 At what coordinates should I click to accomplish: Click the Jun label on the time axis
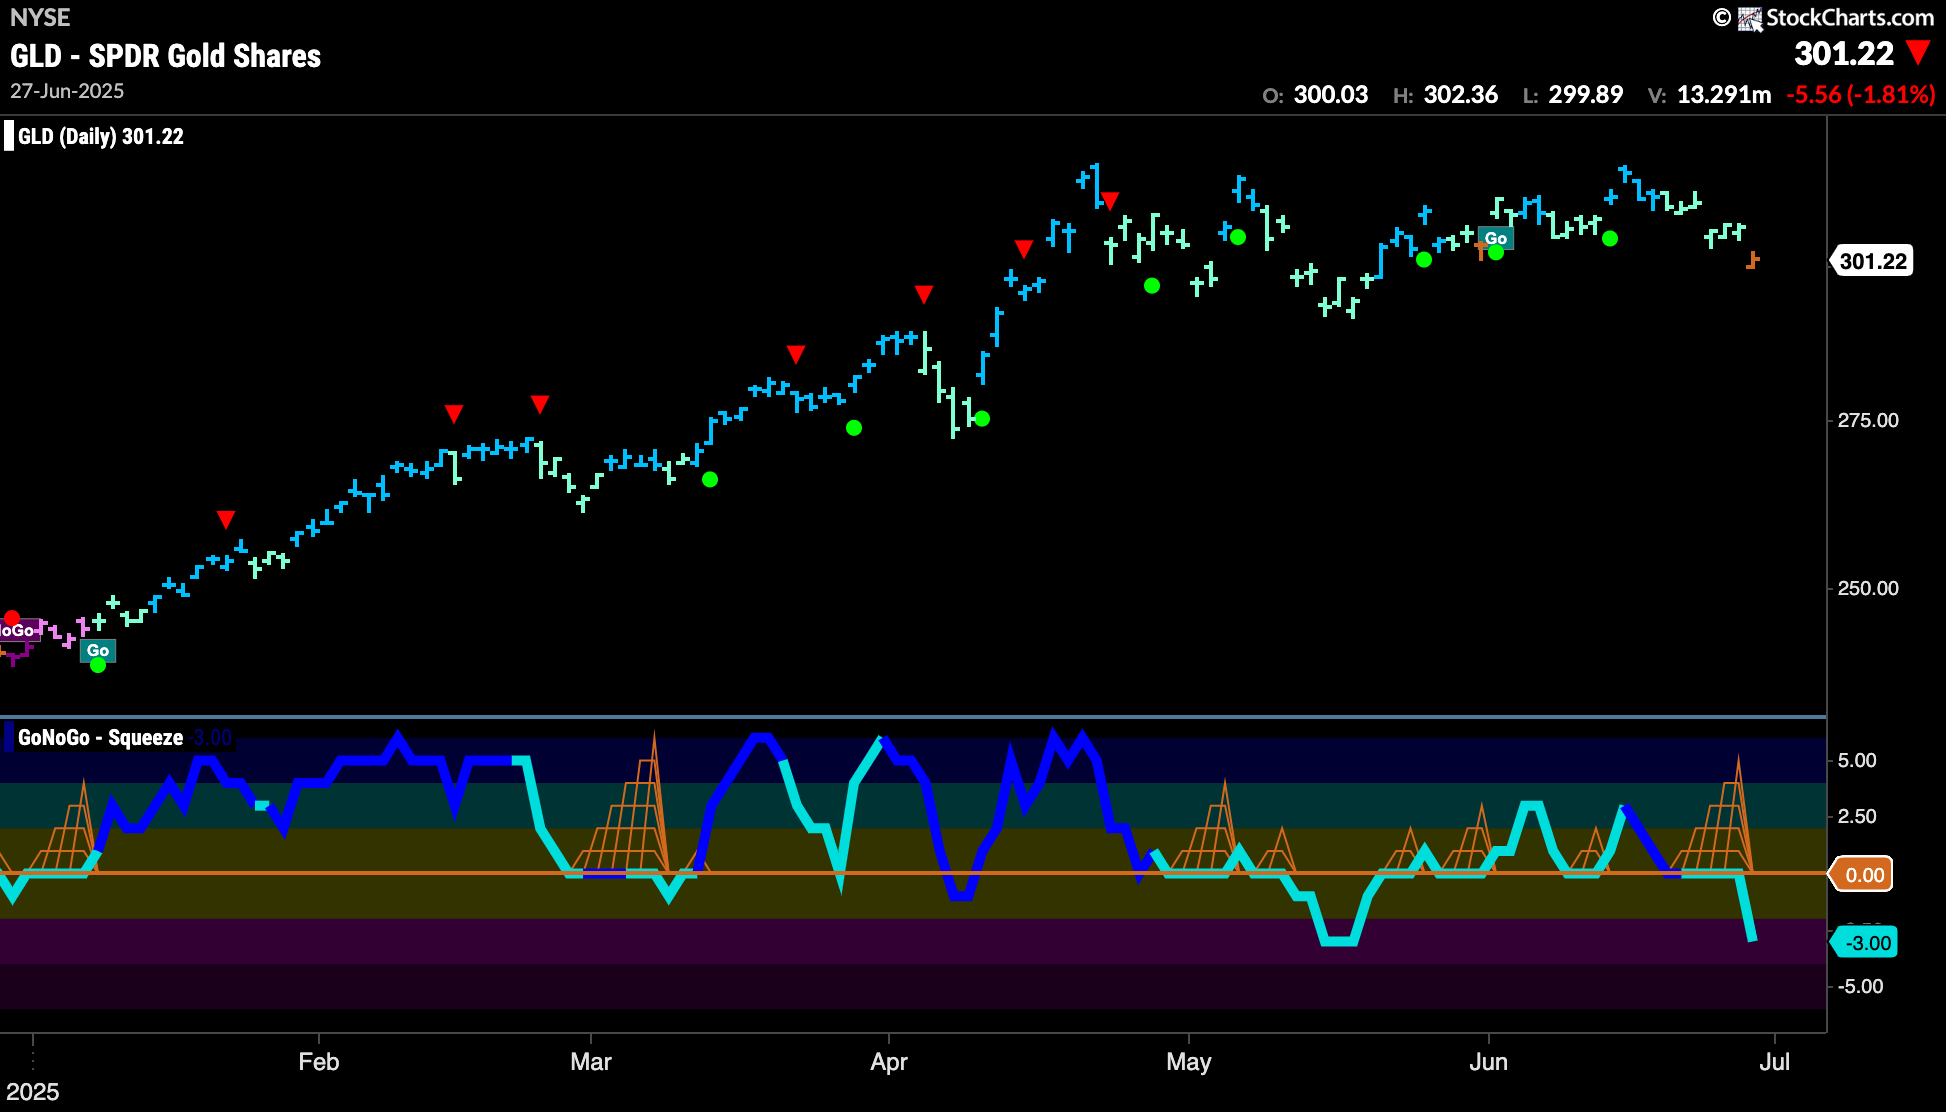[1489, 1062]
